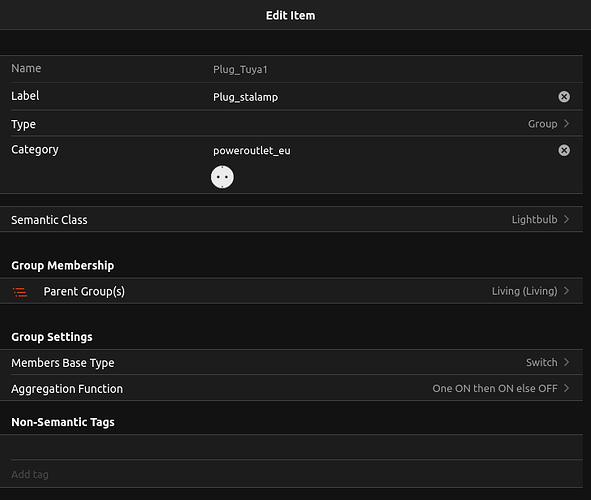Click the Group type value
This screenshot has width=591, height=500.
542,124
